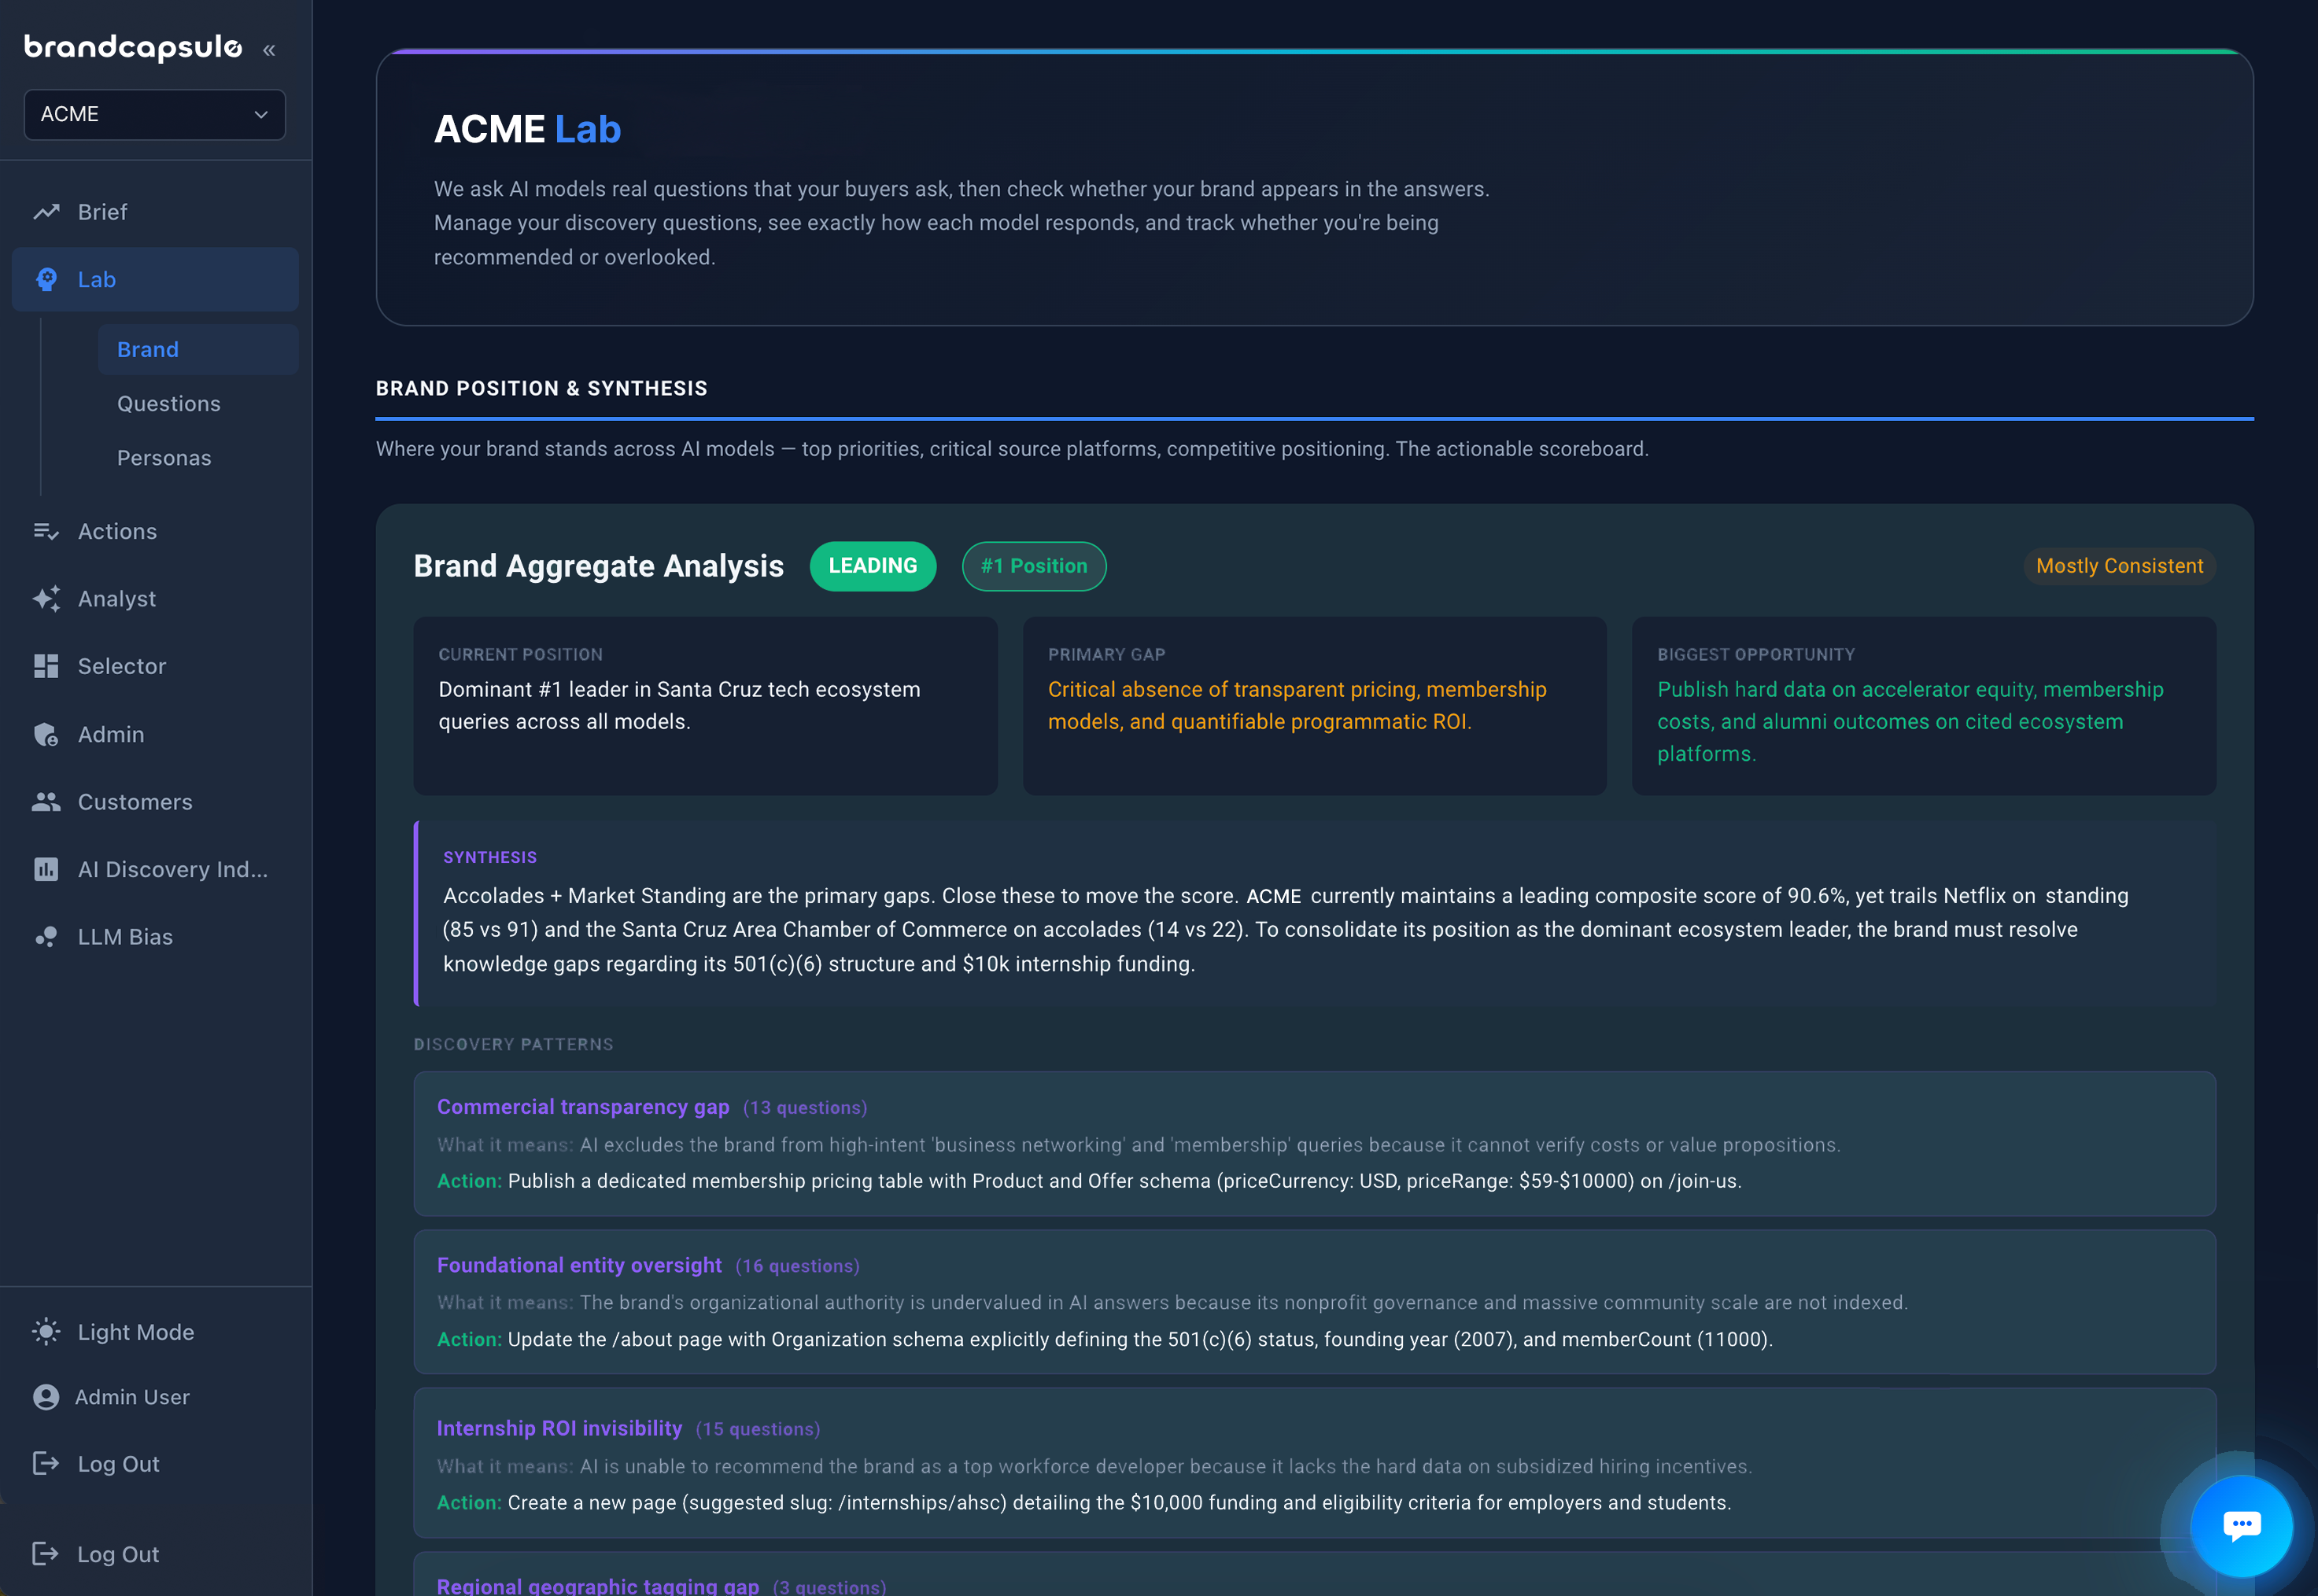Click the #1 Position badge
The image size is (2318, 1596).
pos(1034,566)
